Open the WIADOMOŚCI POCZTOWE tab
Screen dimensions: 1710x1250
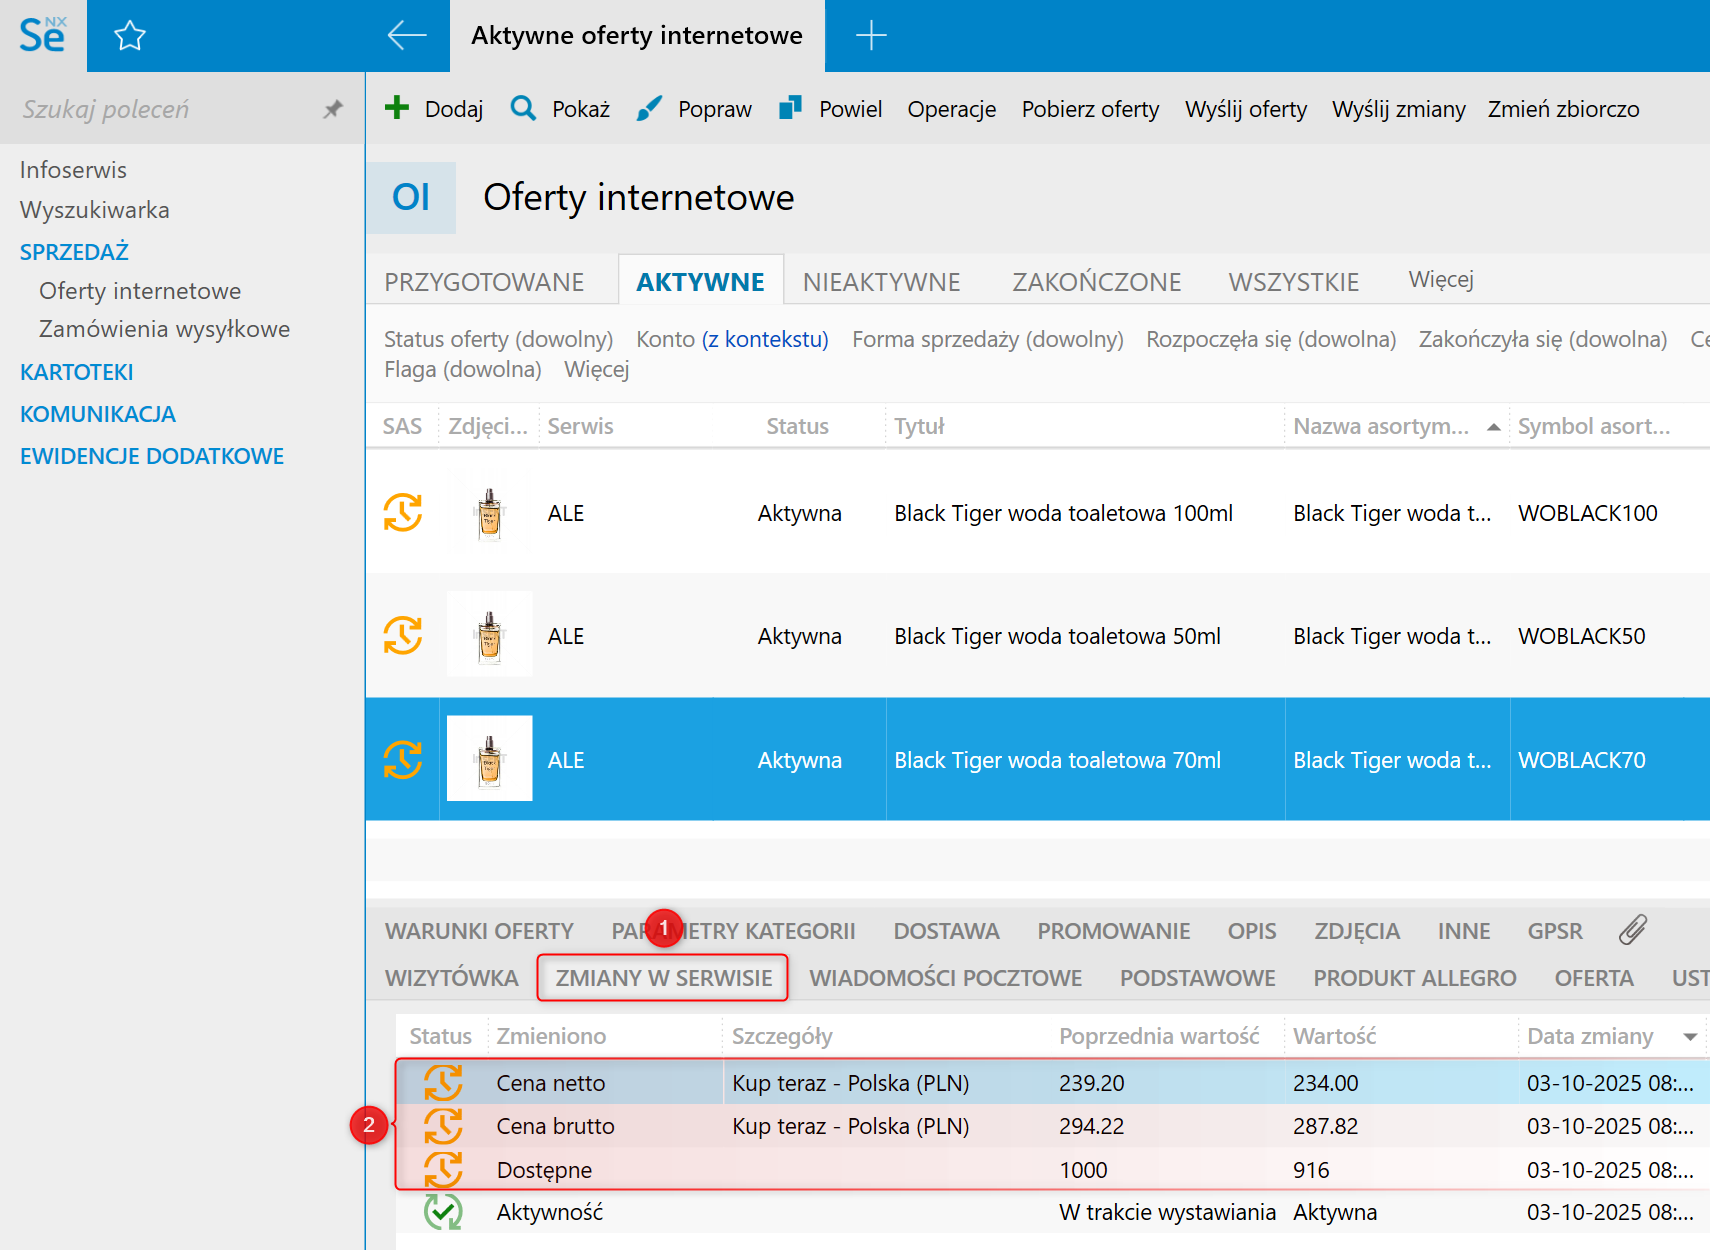(x=946, y=978)
